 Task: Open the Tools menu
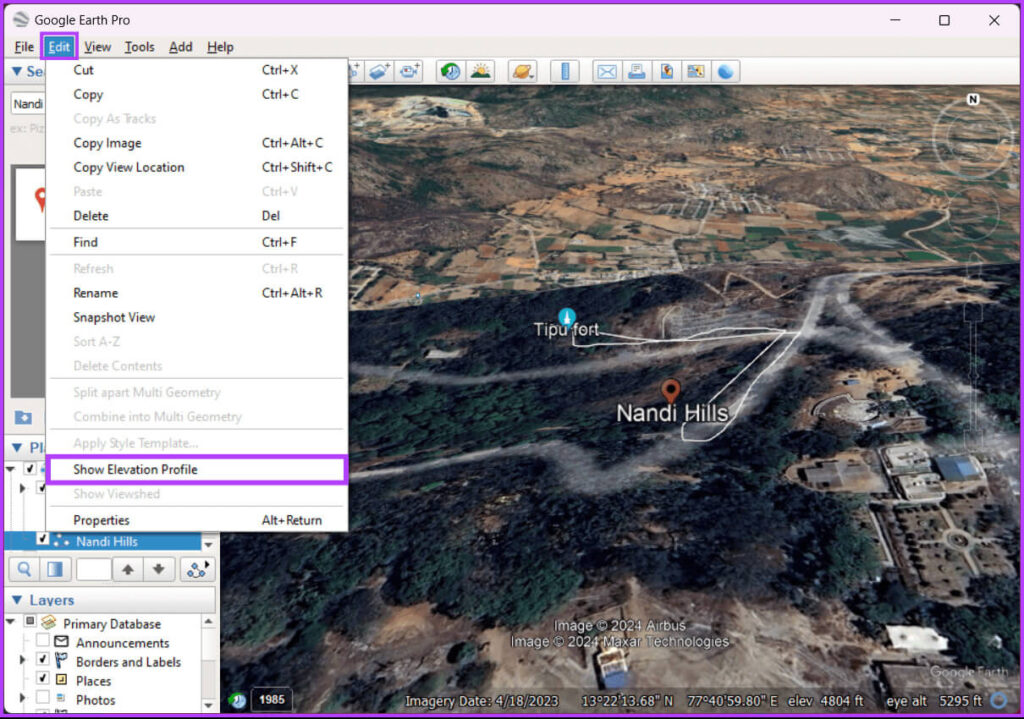(x=139, y=46)
